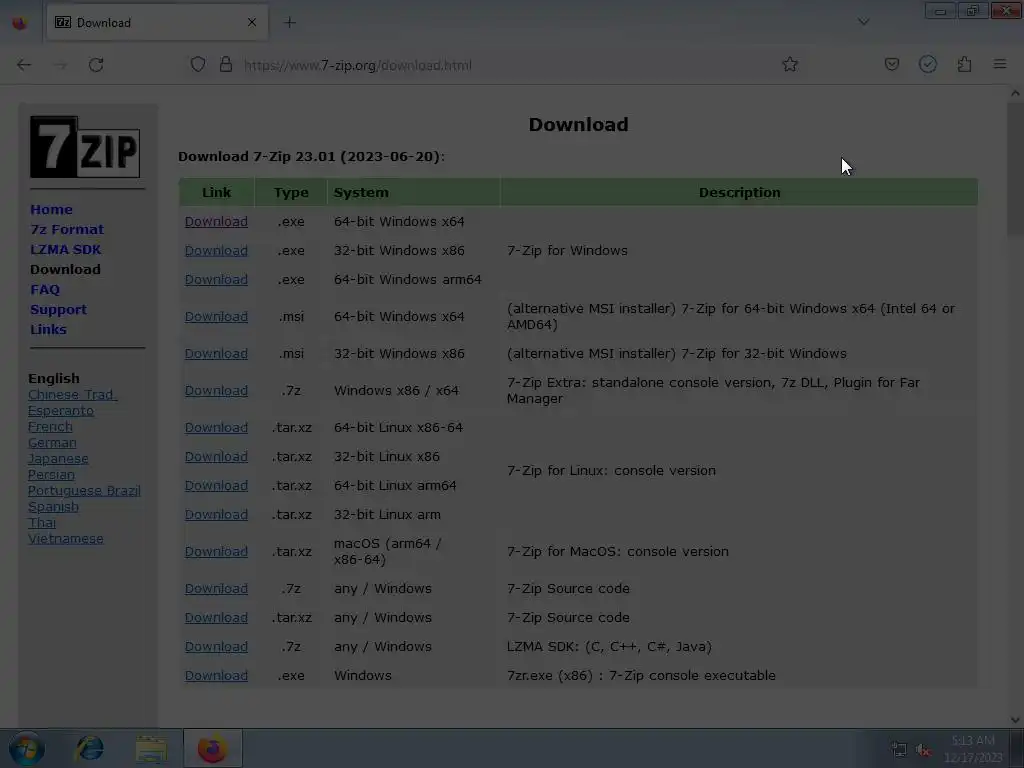Image resolution: width=1024 pixels, height=768 pixels.
Task: Click the scrollbar down arrow
Action: [x=1015, y=720]
